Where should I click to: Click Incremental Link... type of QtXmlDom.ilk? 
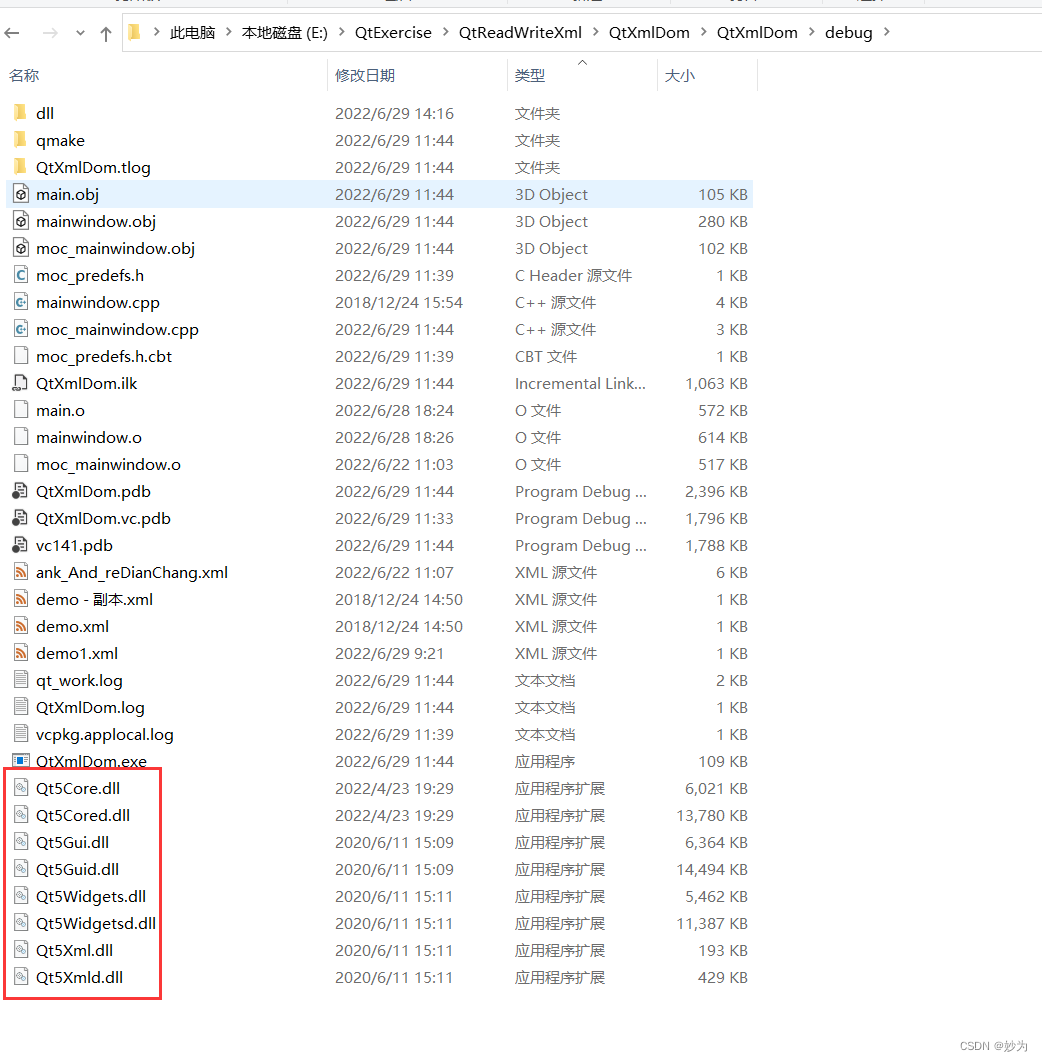(x=580, y=384)
